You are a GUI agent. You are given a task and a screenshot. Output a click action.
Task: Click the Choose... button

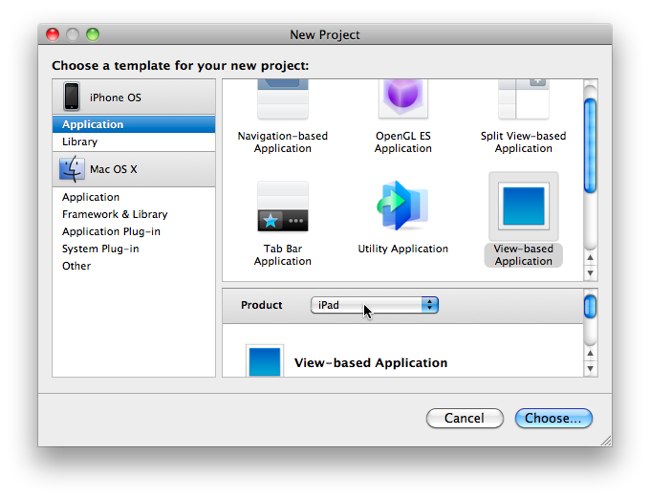(553, 418)
